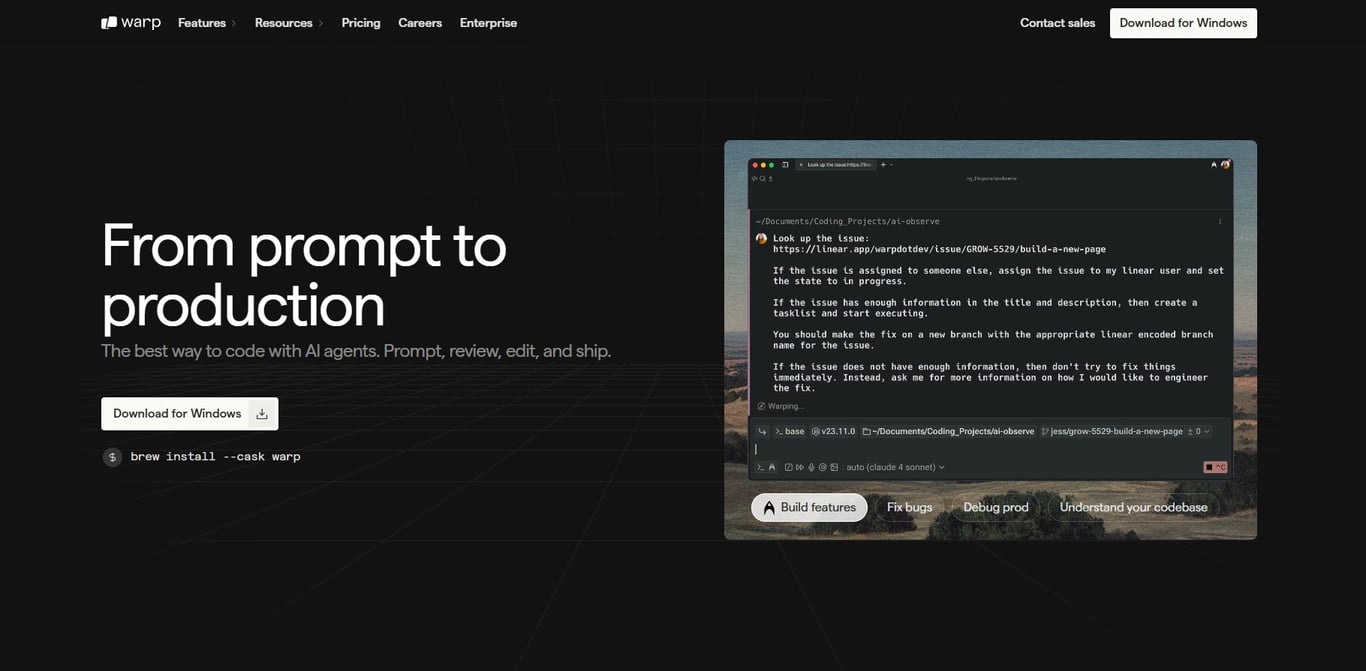Select the Fix bugs tab
The image size is (1366, 671).
click(909, 507)
